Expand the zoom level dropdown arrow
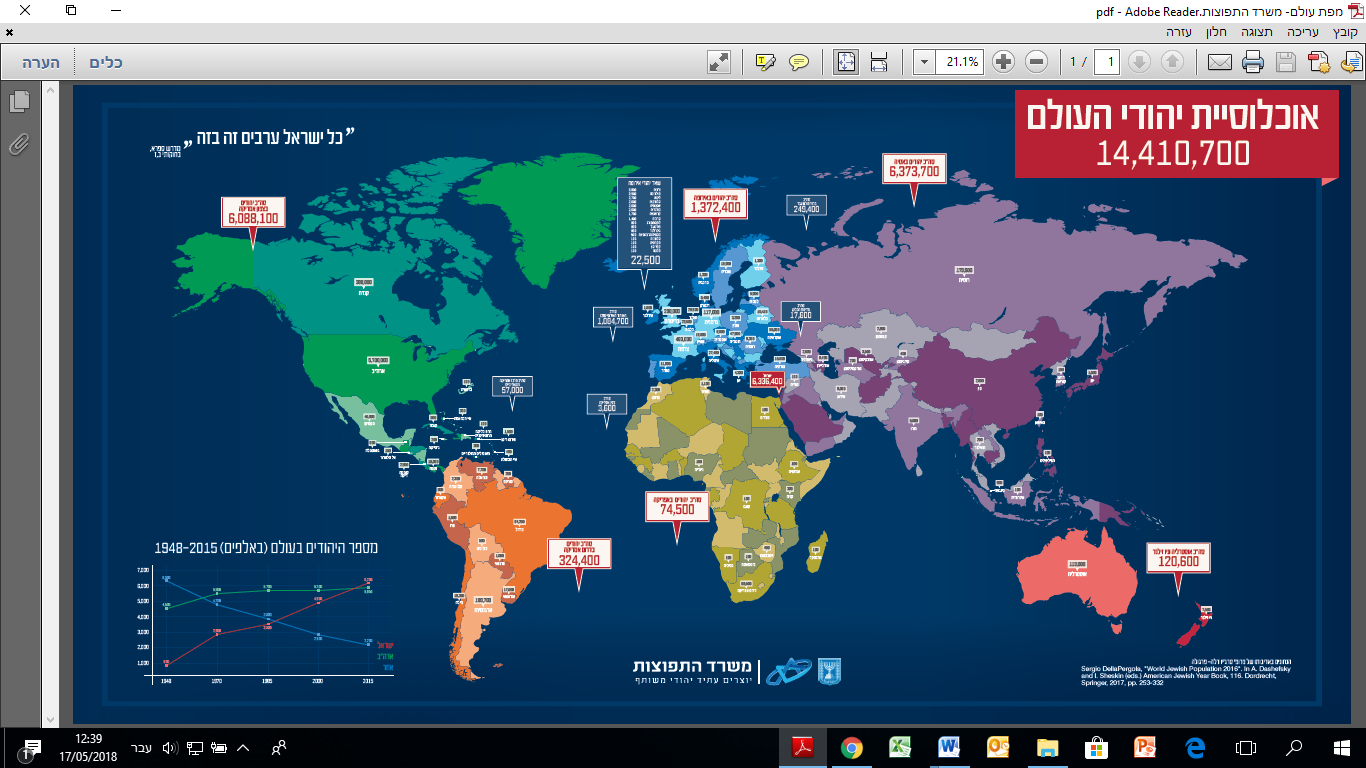1366x768 pixels. 923,62
